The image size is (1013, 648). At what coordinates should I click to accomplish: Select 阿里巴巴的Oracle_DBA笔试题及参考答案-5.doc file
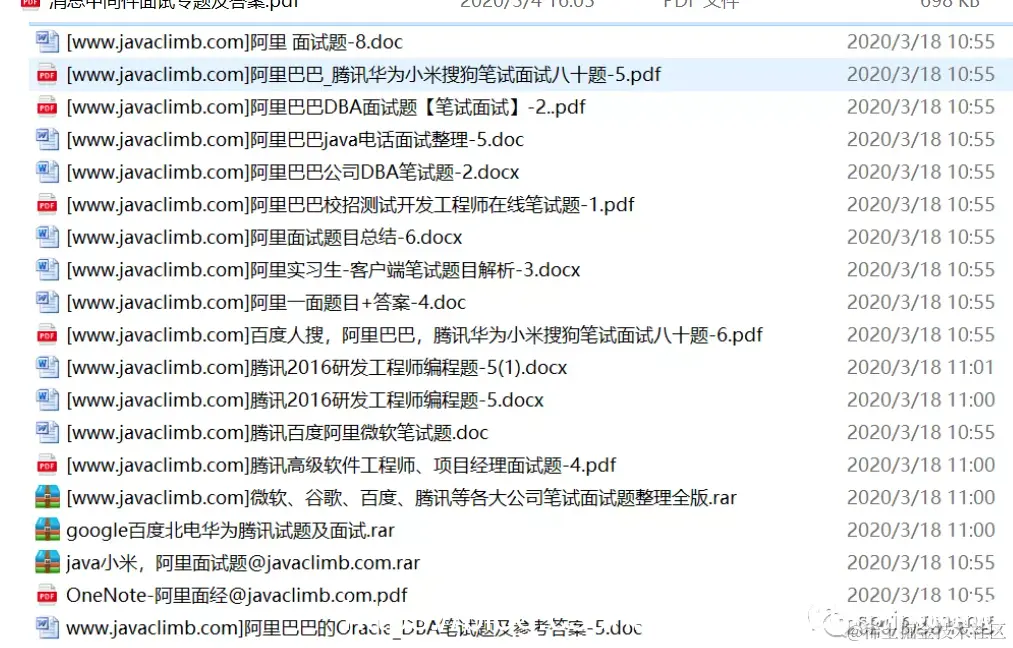click(x=354, y=628)
